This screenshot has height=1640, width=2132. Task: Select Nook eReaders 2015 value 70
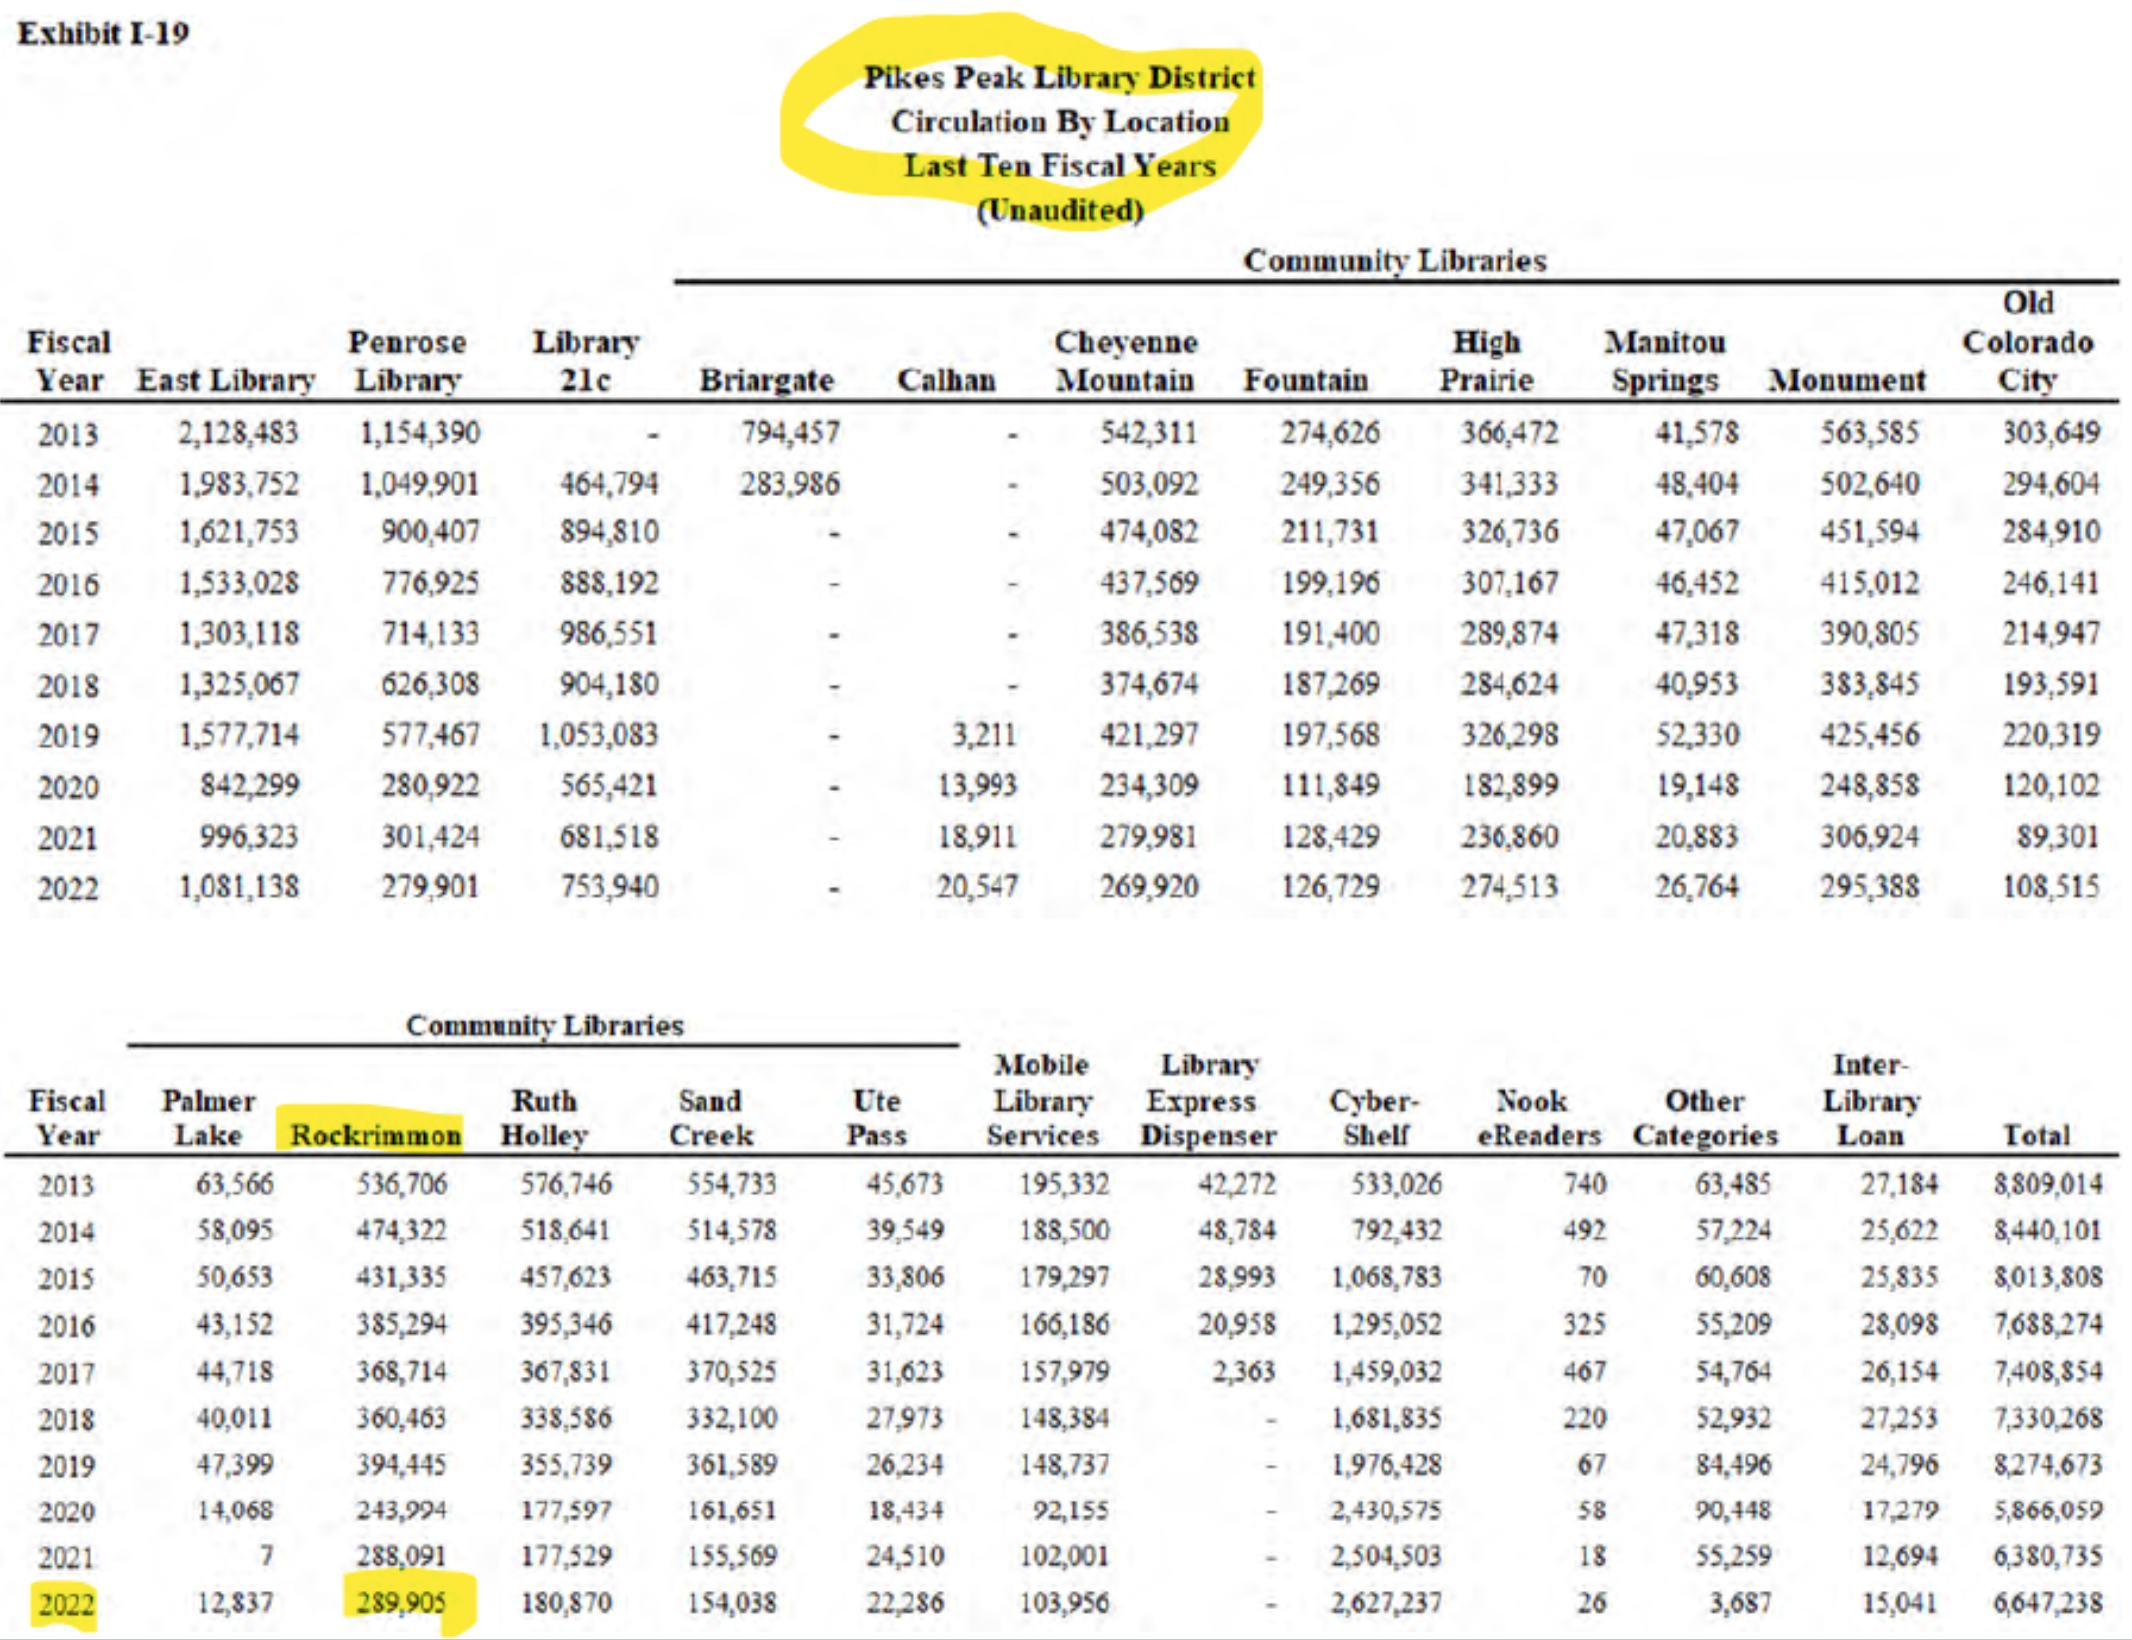[x=1592, y=1277]
